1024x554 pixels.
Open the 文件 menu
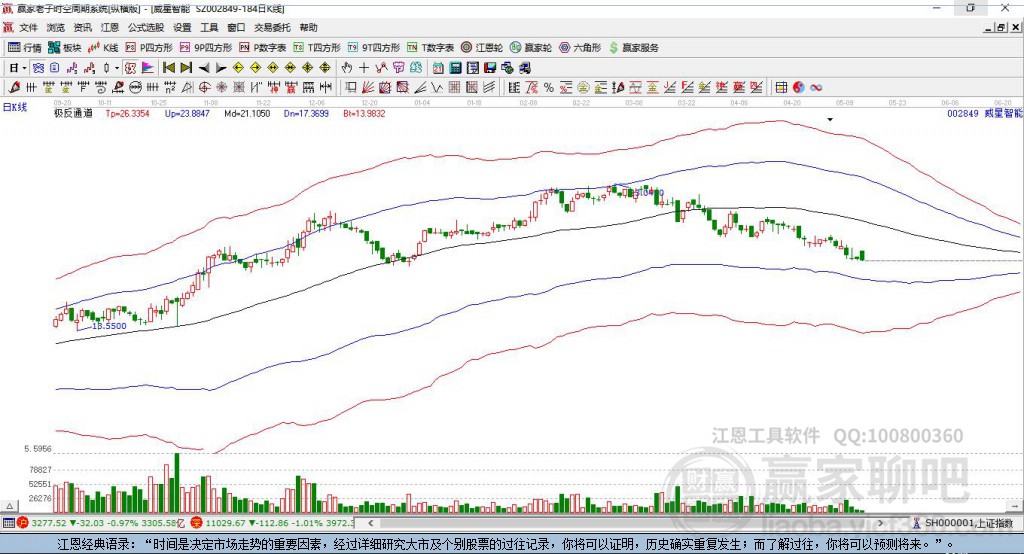coord(28,27)
